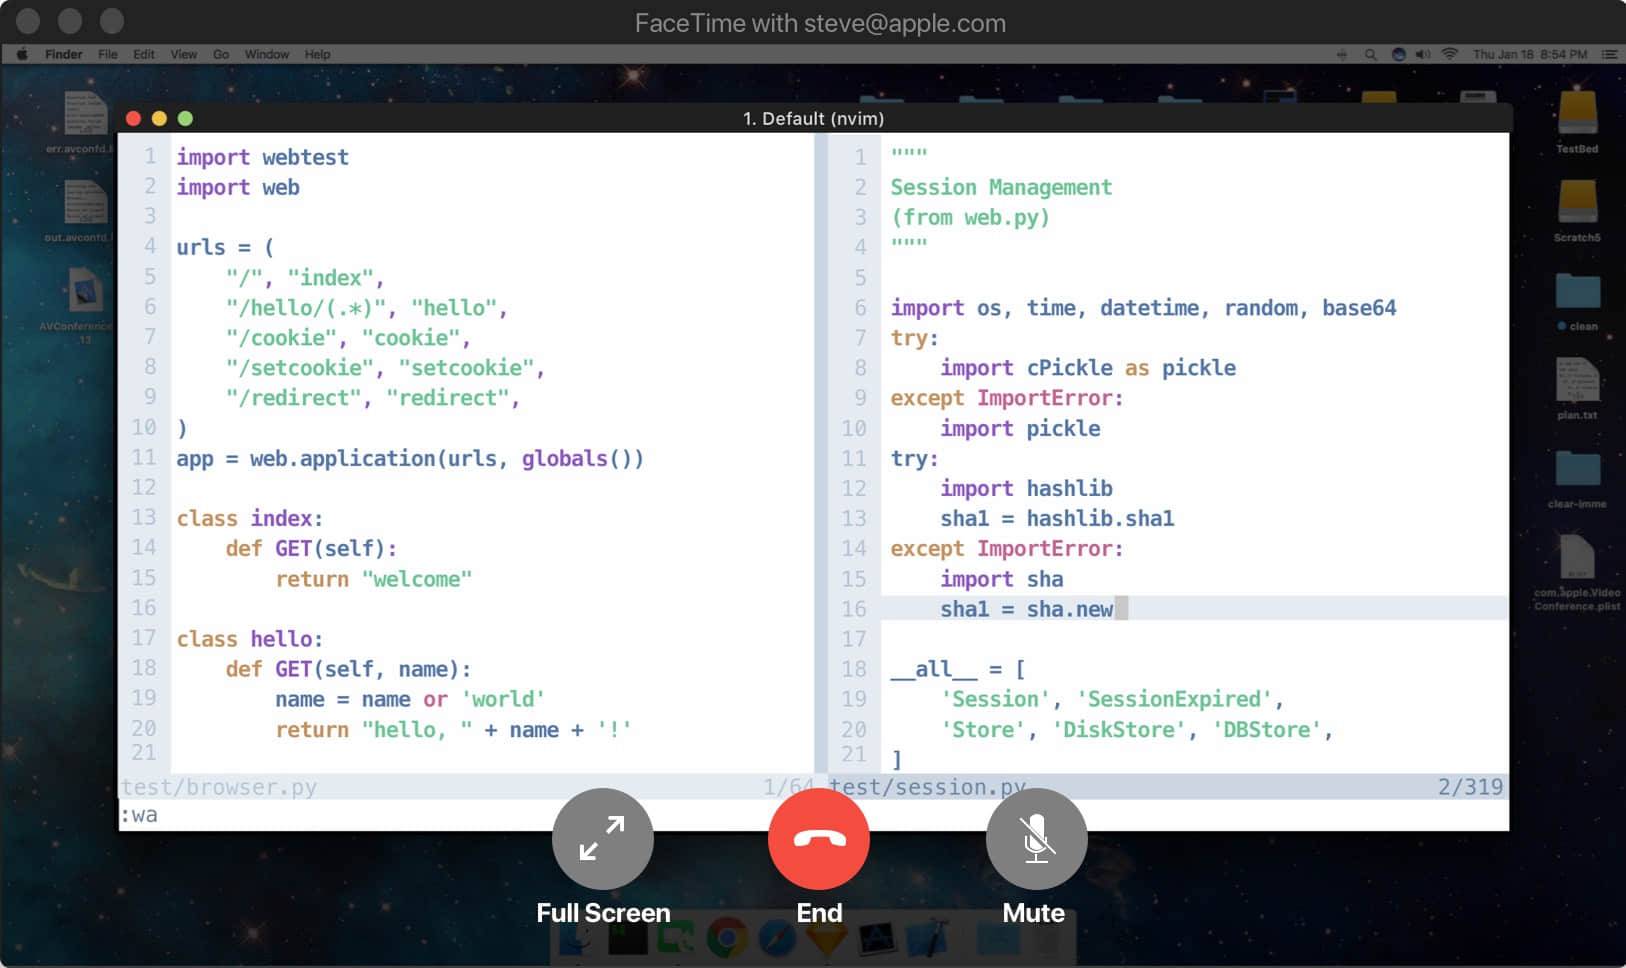Zoom the nvim window with green button
This screenshot has width=1626, height=968.
(185, 118)
